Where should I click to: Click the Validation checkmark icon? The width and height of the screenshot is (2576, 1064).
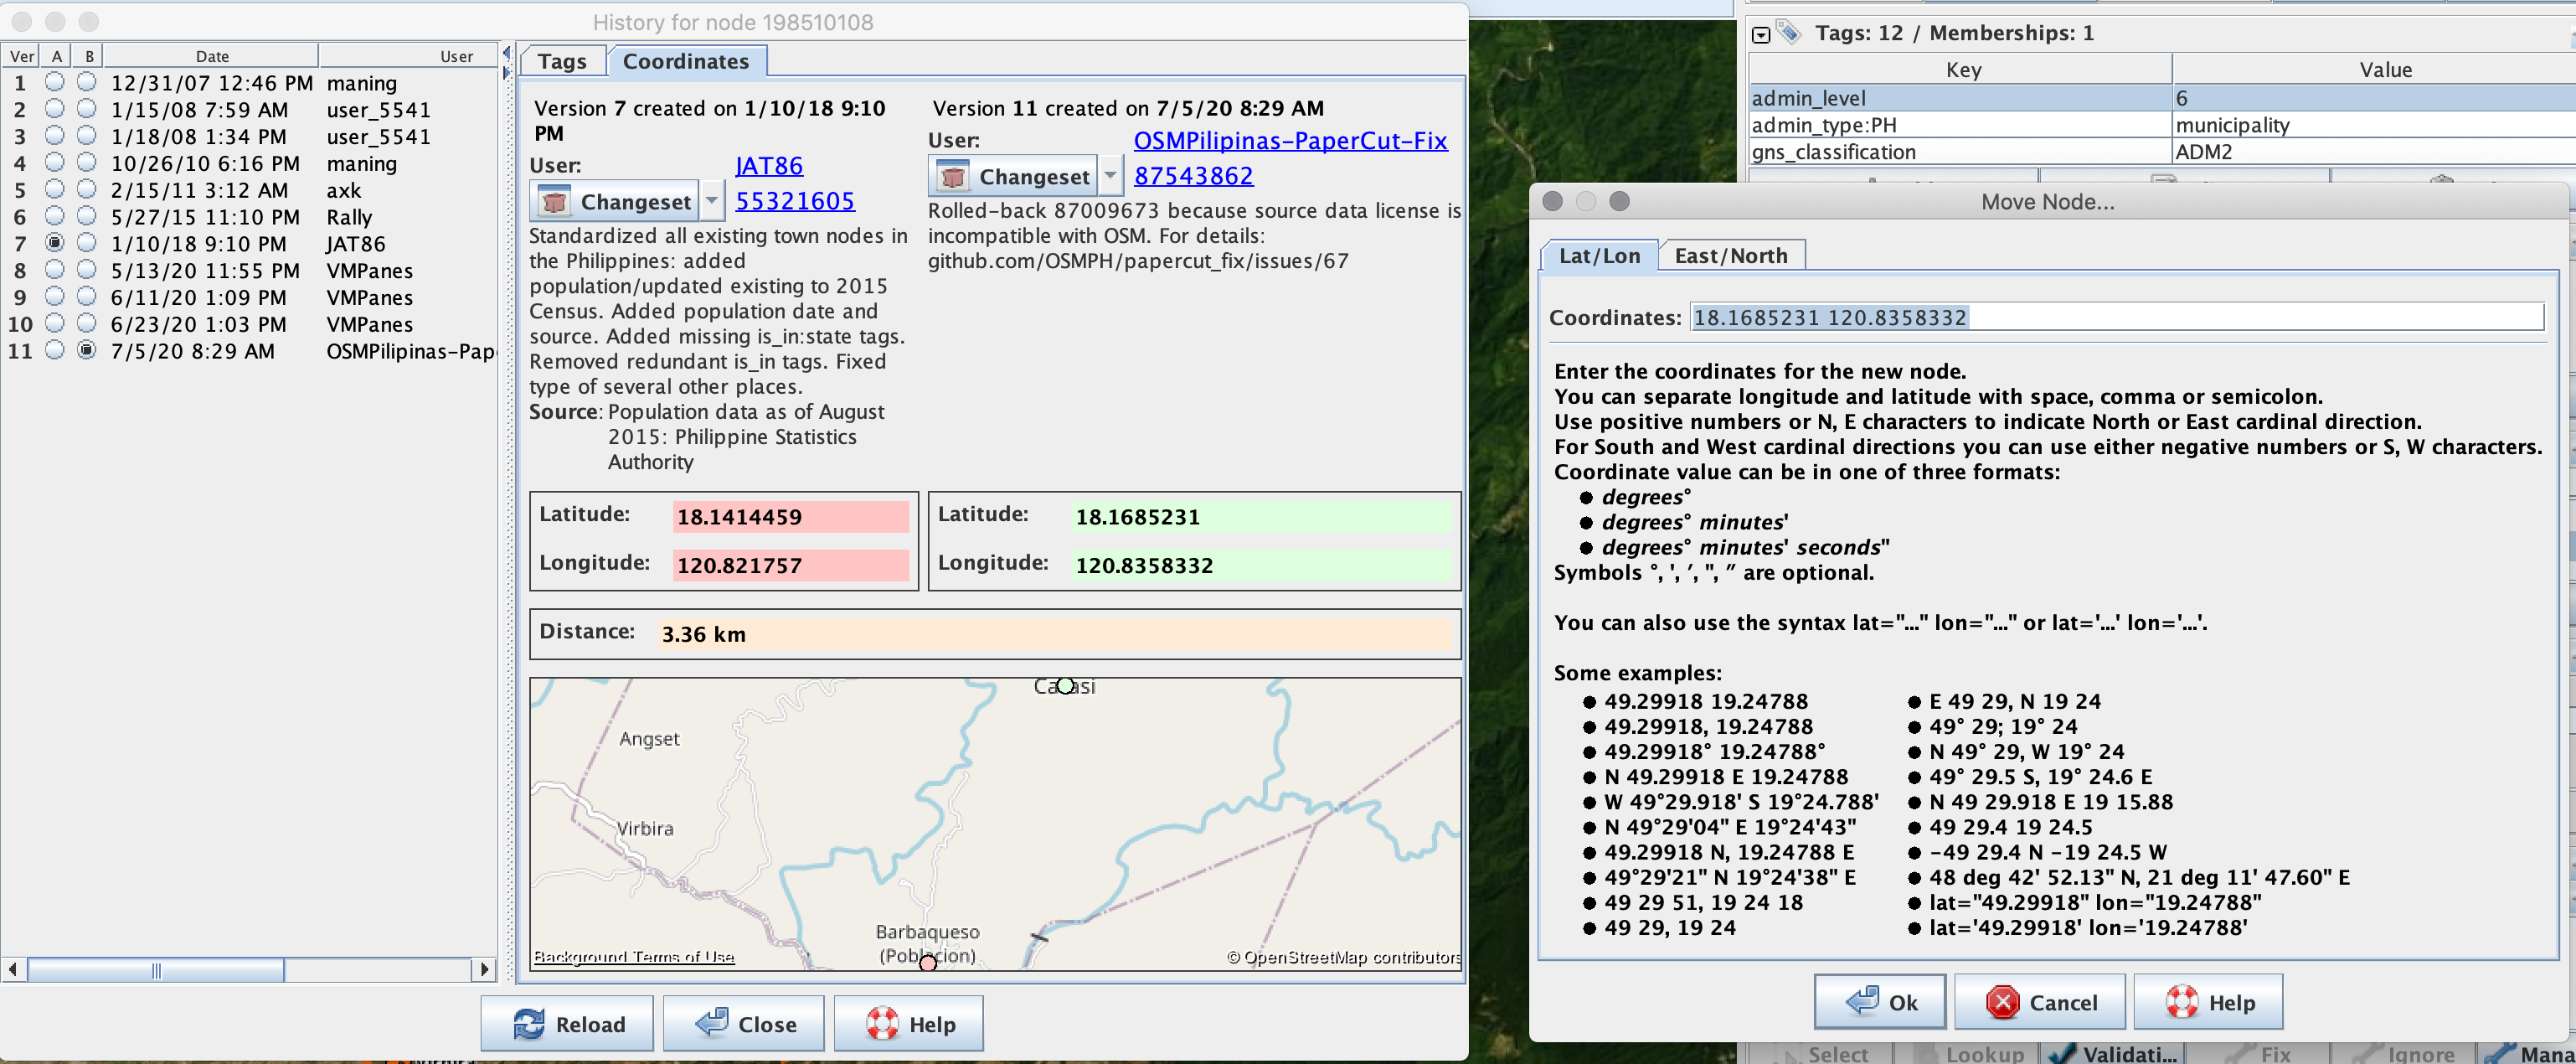2063,1055
